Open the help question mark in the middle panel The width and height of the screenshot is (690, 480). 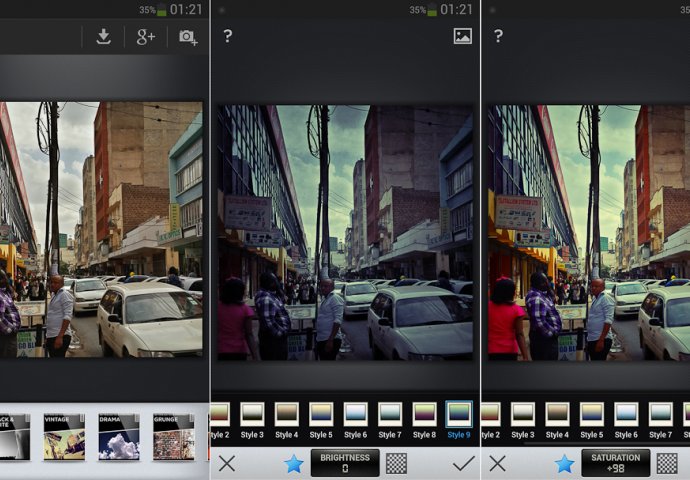pos(227,36)
